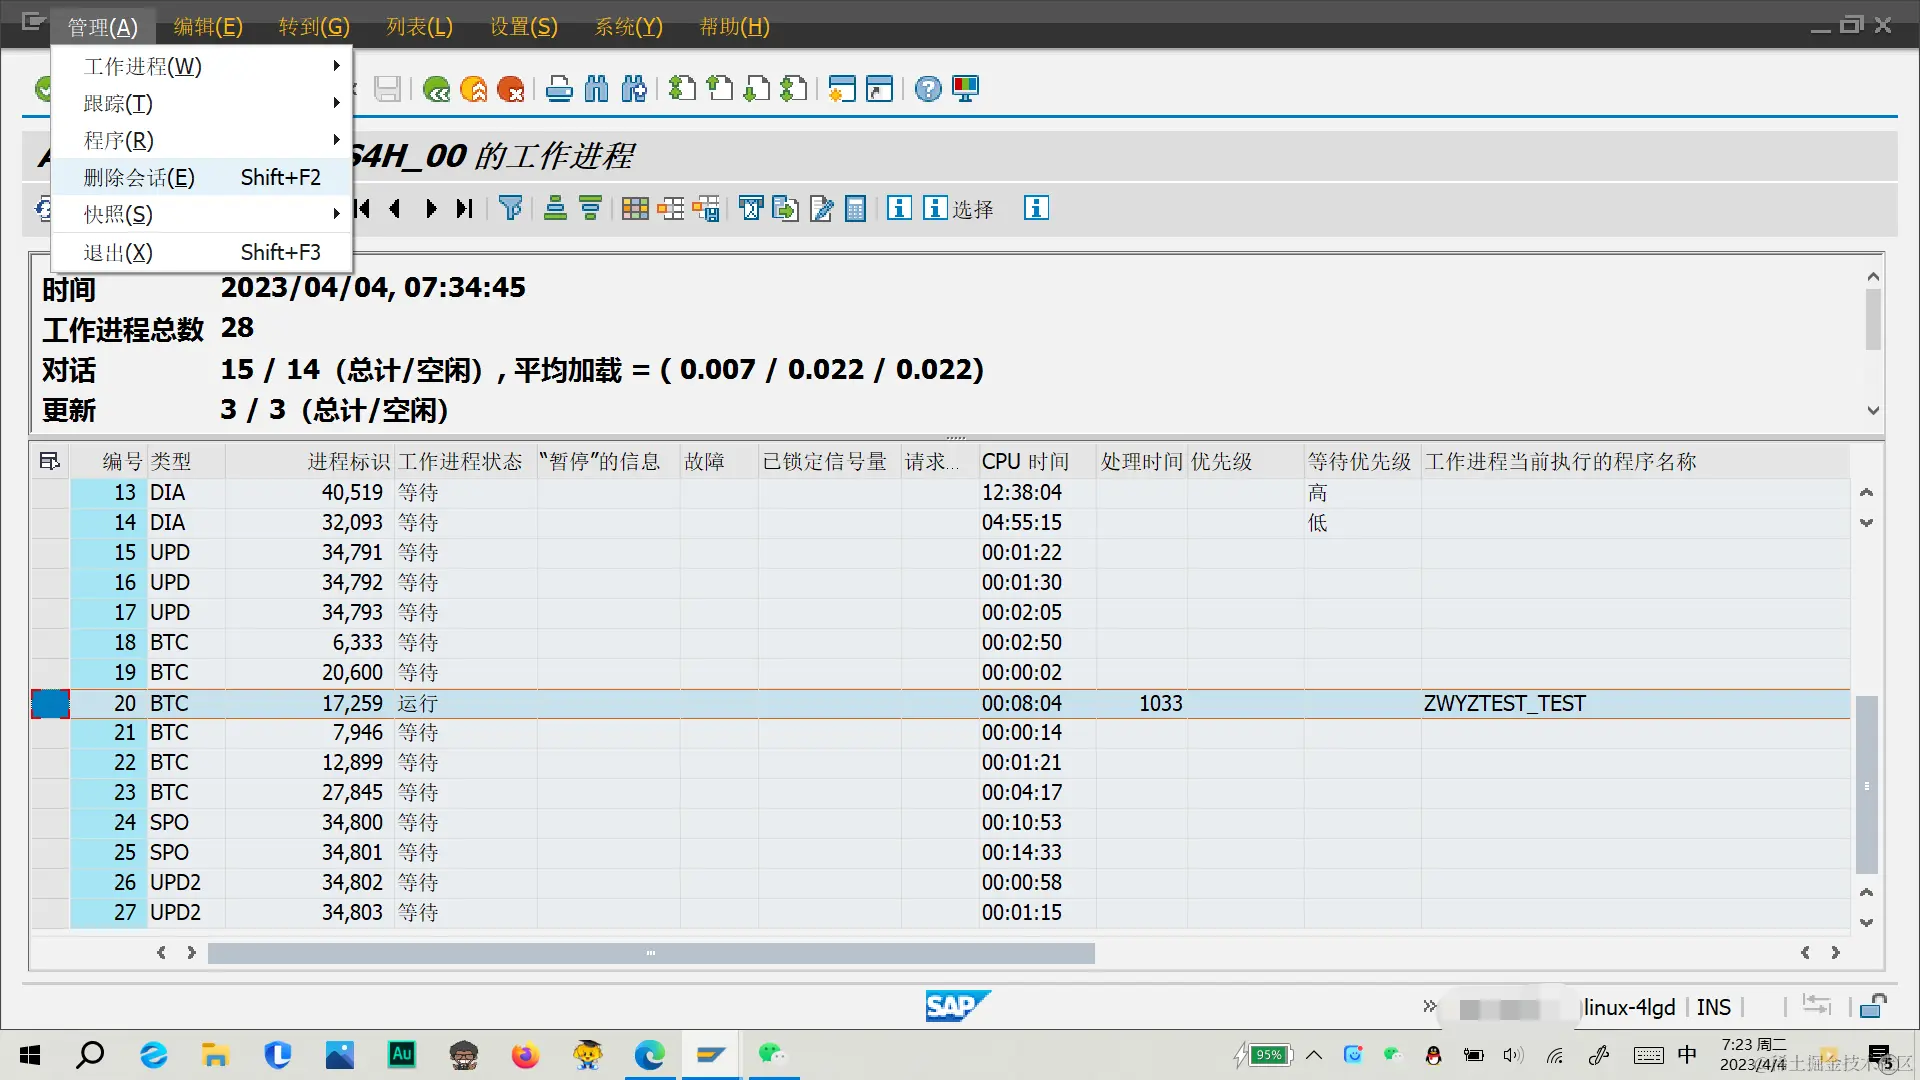The image size is (1920, 1080).
Task: Click the Find binoculars icon
Action: click(596, 89)
